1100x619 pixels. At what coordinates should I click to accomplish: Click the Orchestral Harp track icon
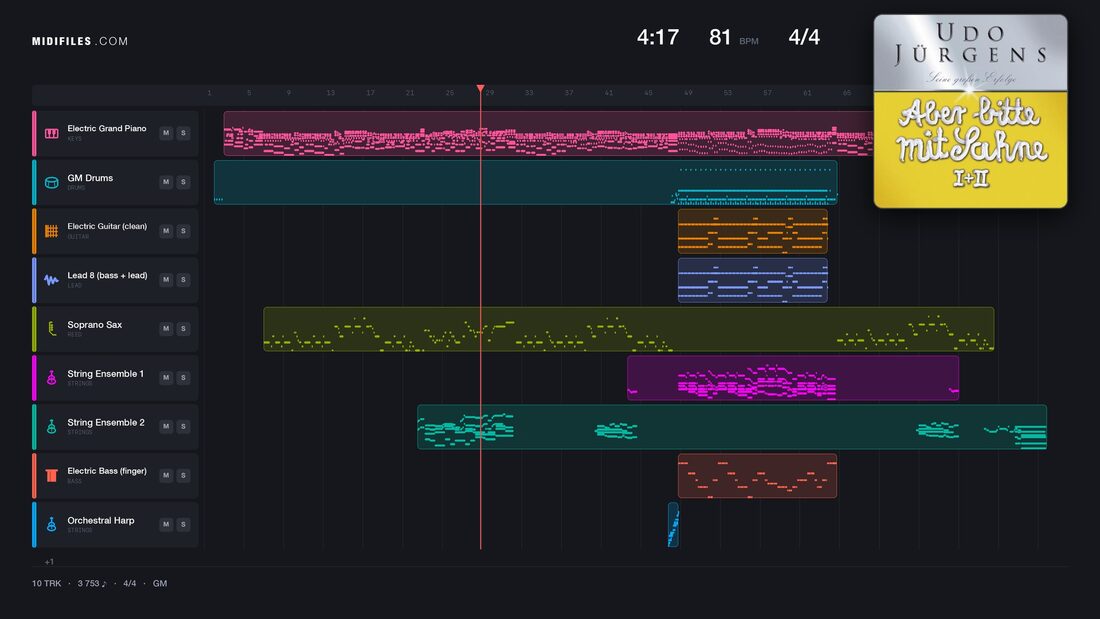(x=51, y=524)
